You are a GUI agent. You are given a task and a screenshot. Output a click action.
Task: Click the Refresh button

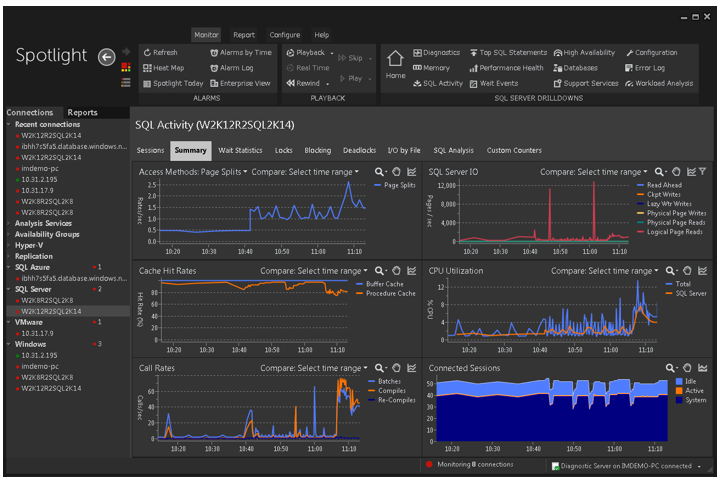coord(160,52)
